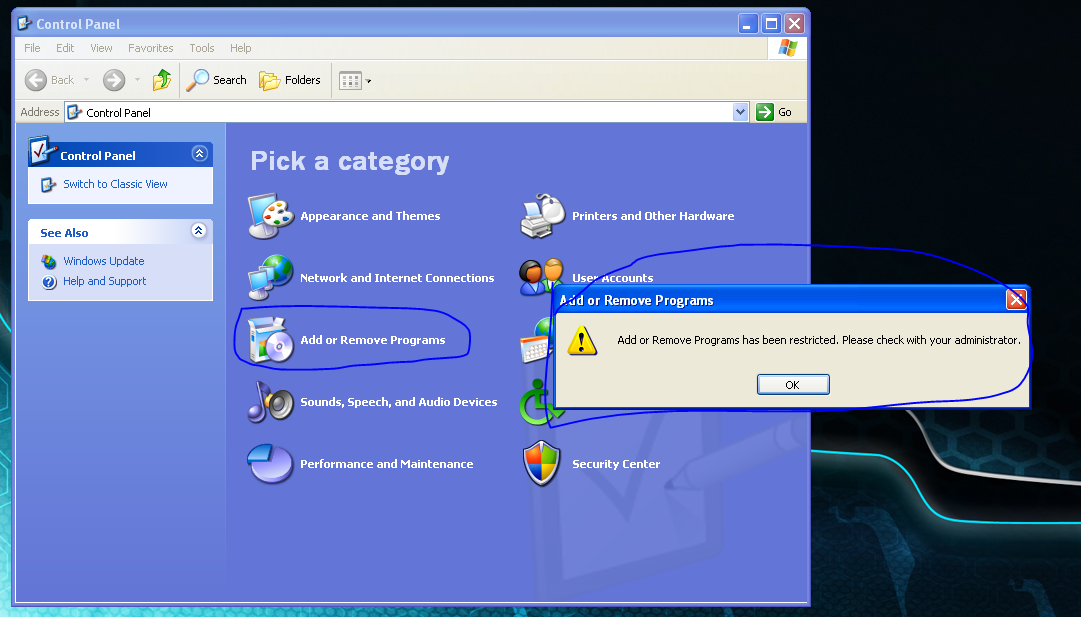Open the Views dropdown arrow
Image resolution: width=1081 pixels, height=617 pixels.
coord(368,81)
